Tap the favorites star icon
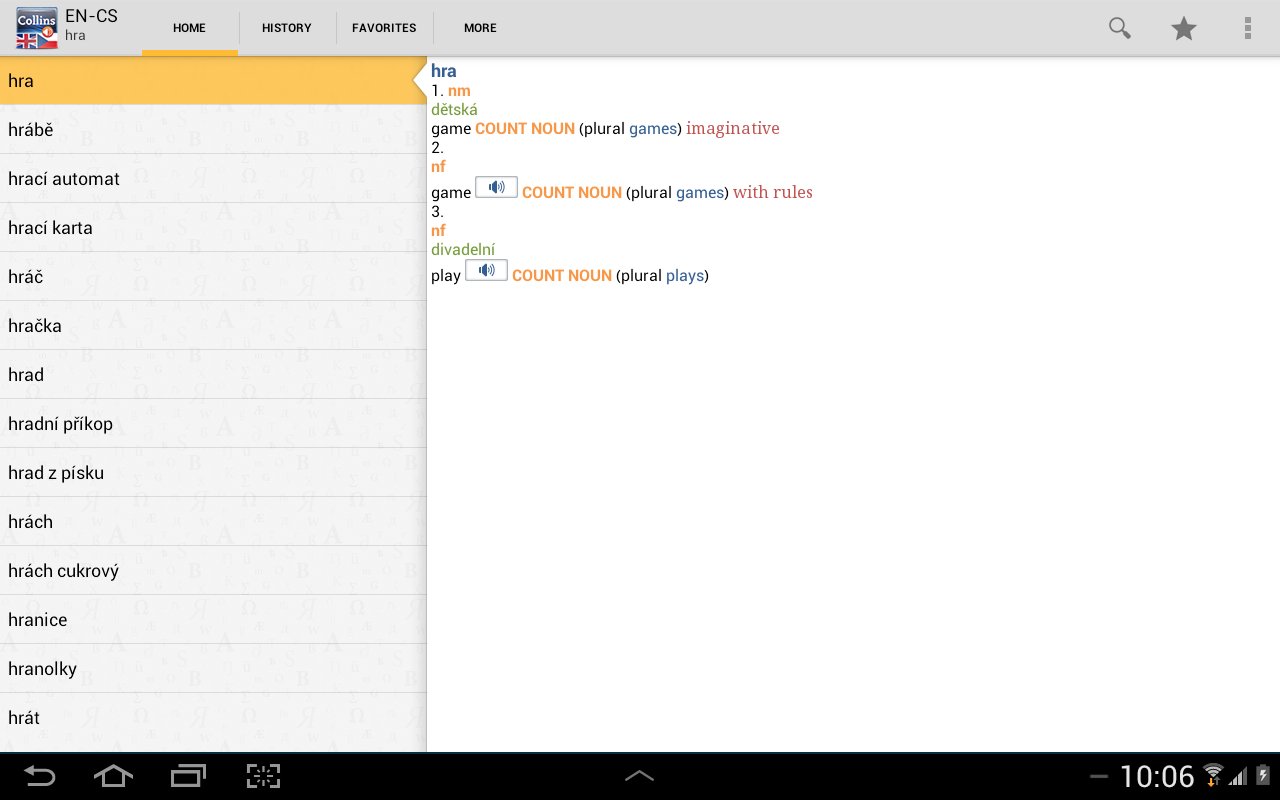Viewport: 1280px width, 800px height. click(1184, 28)
